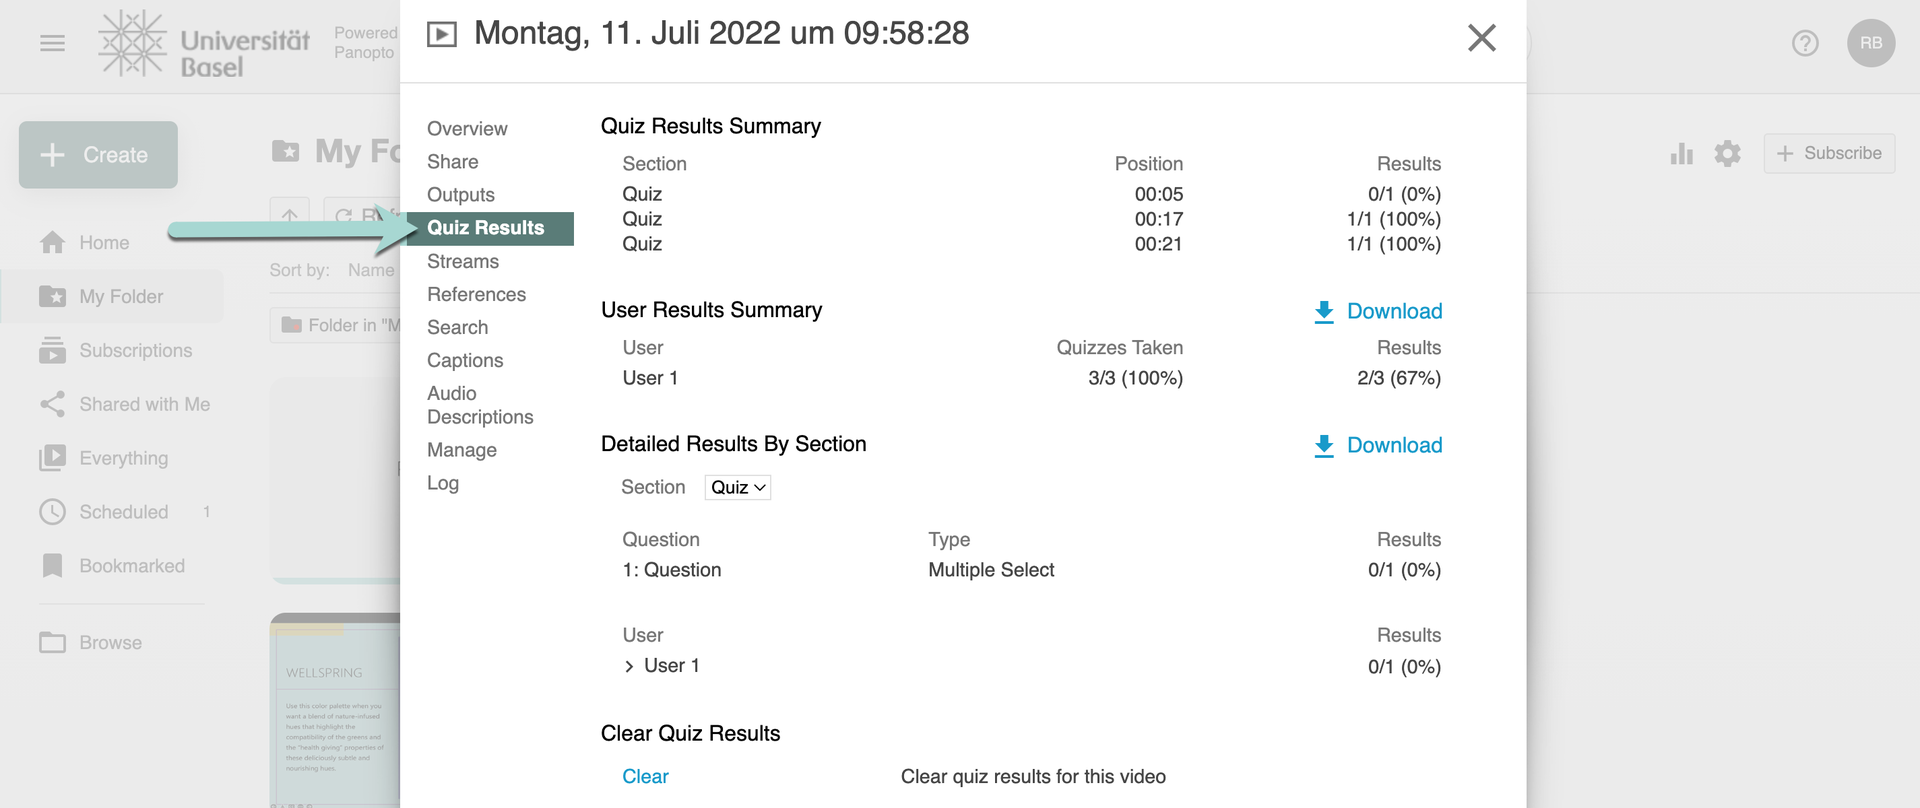Open the Sort by Name dropdown
The image size is (1920, 808).
(x=370, y=270)
